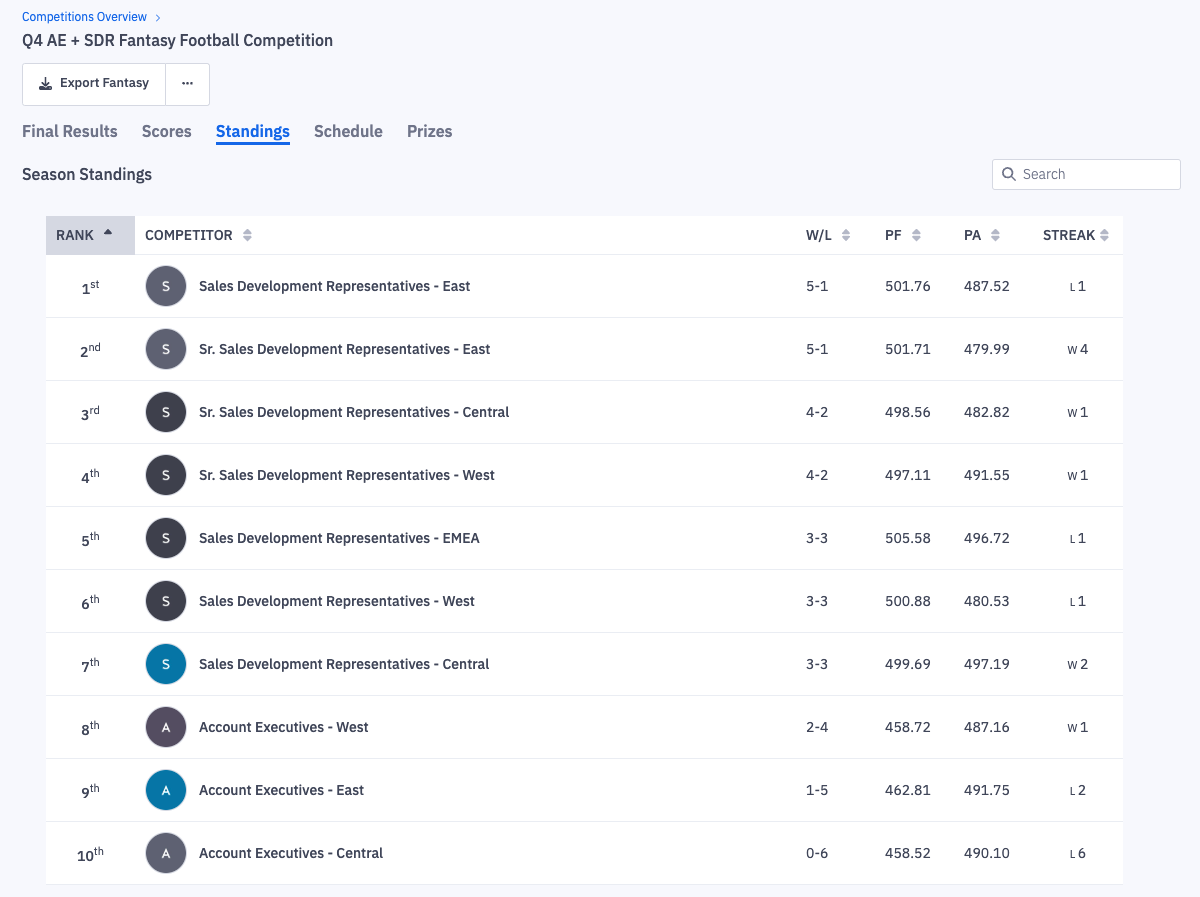Sort table by Streak column
The height and width of the screenshot is (897, 1200).
[x=1076, y=235]
